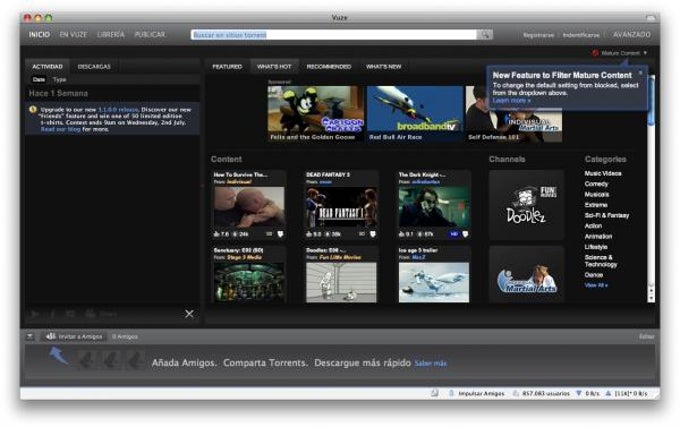Select the ACTIVIDAD tab
This screenshot has width=680, height=427.
(47, 66)
